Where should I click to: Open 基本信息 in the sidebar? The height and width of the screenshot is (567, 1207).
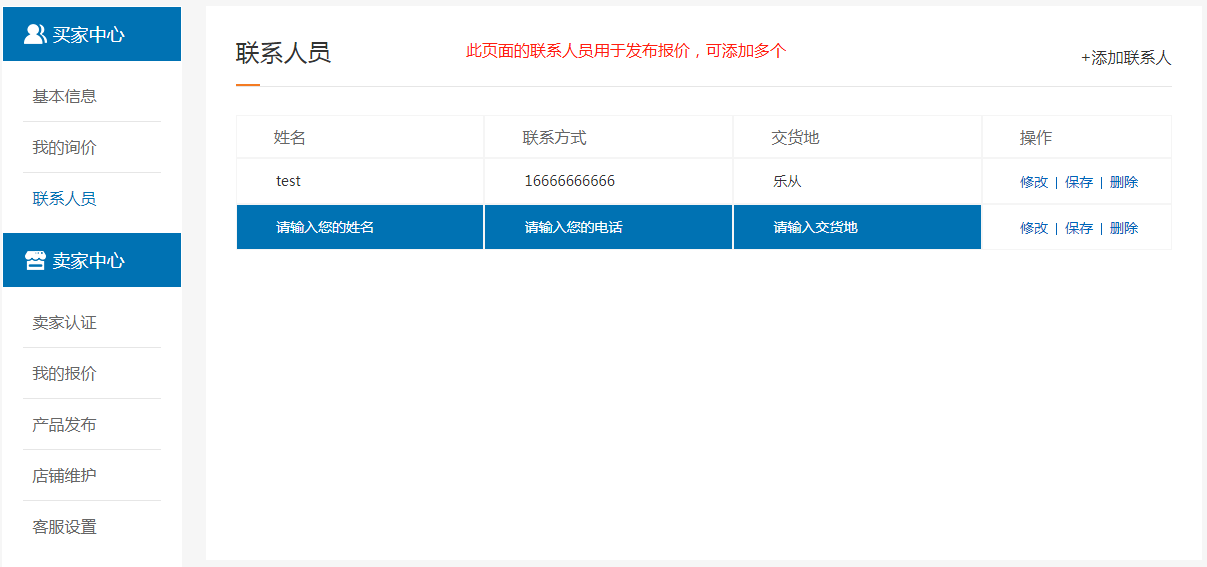(x=64, y=96)
